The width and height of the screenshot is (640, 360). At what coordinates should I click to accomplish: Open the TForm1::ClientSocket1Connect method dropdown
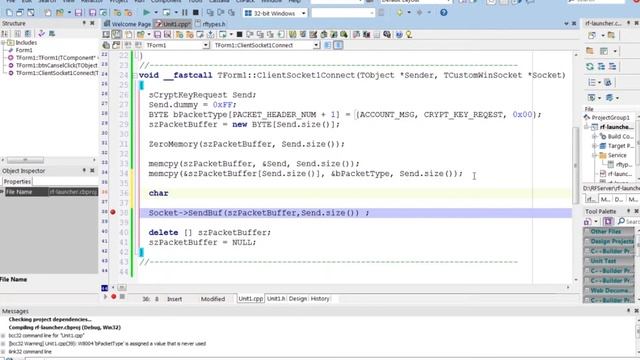[316, 45]
